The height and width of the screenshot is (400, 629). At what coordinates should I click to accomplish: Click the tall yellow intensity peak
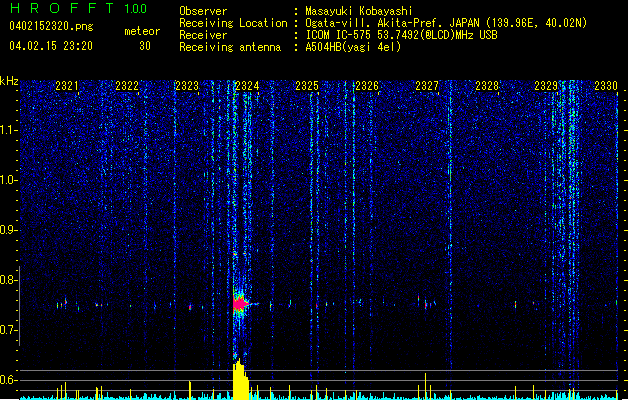pos(240,379)
